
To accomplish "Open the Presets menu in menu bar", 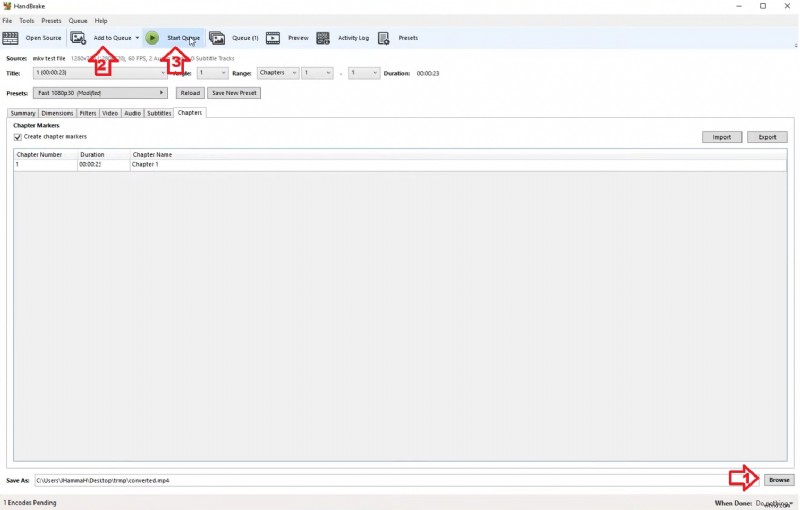I will 51,21.
